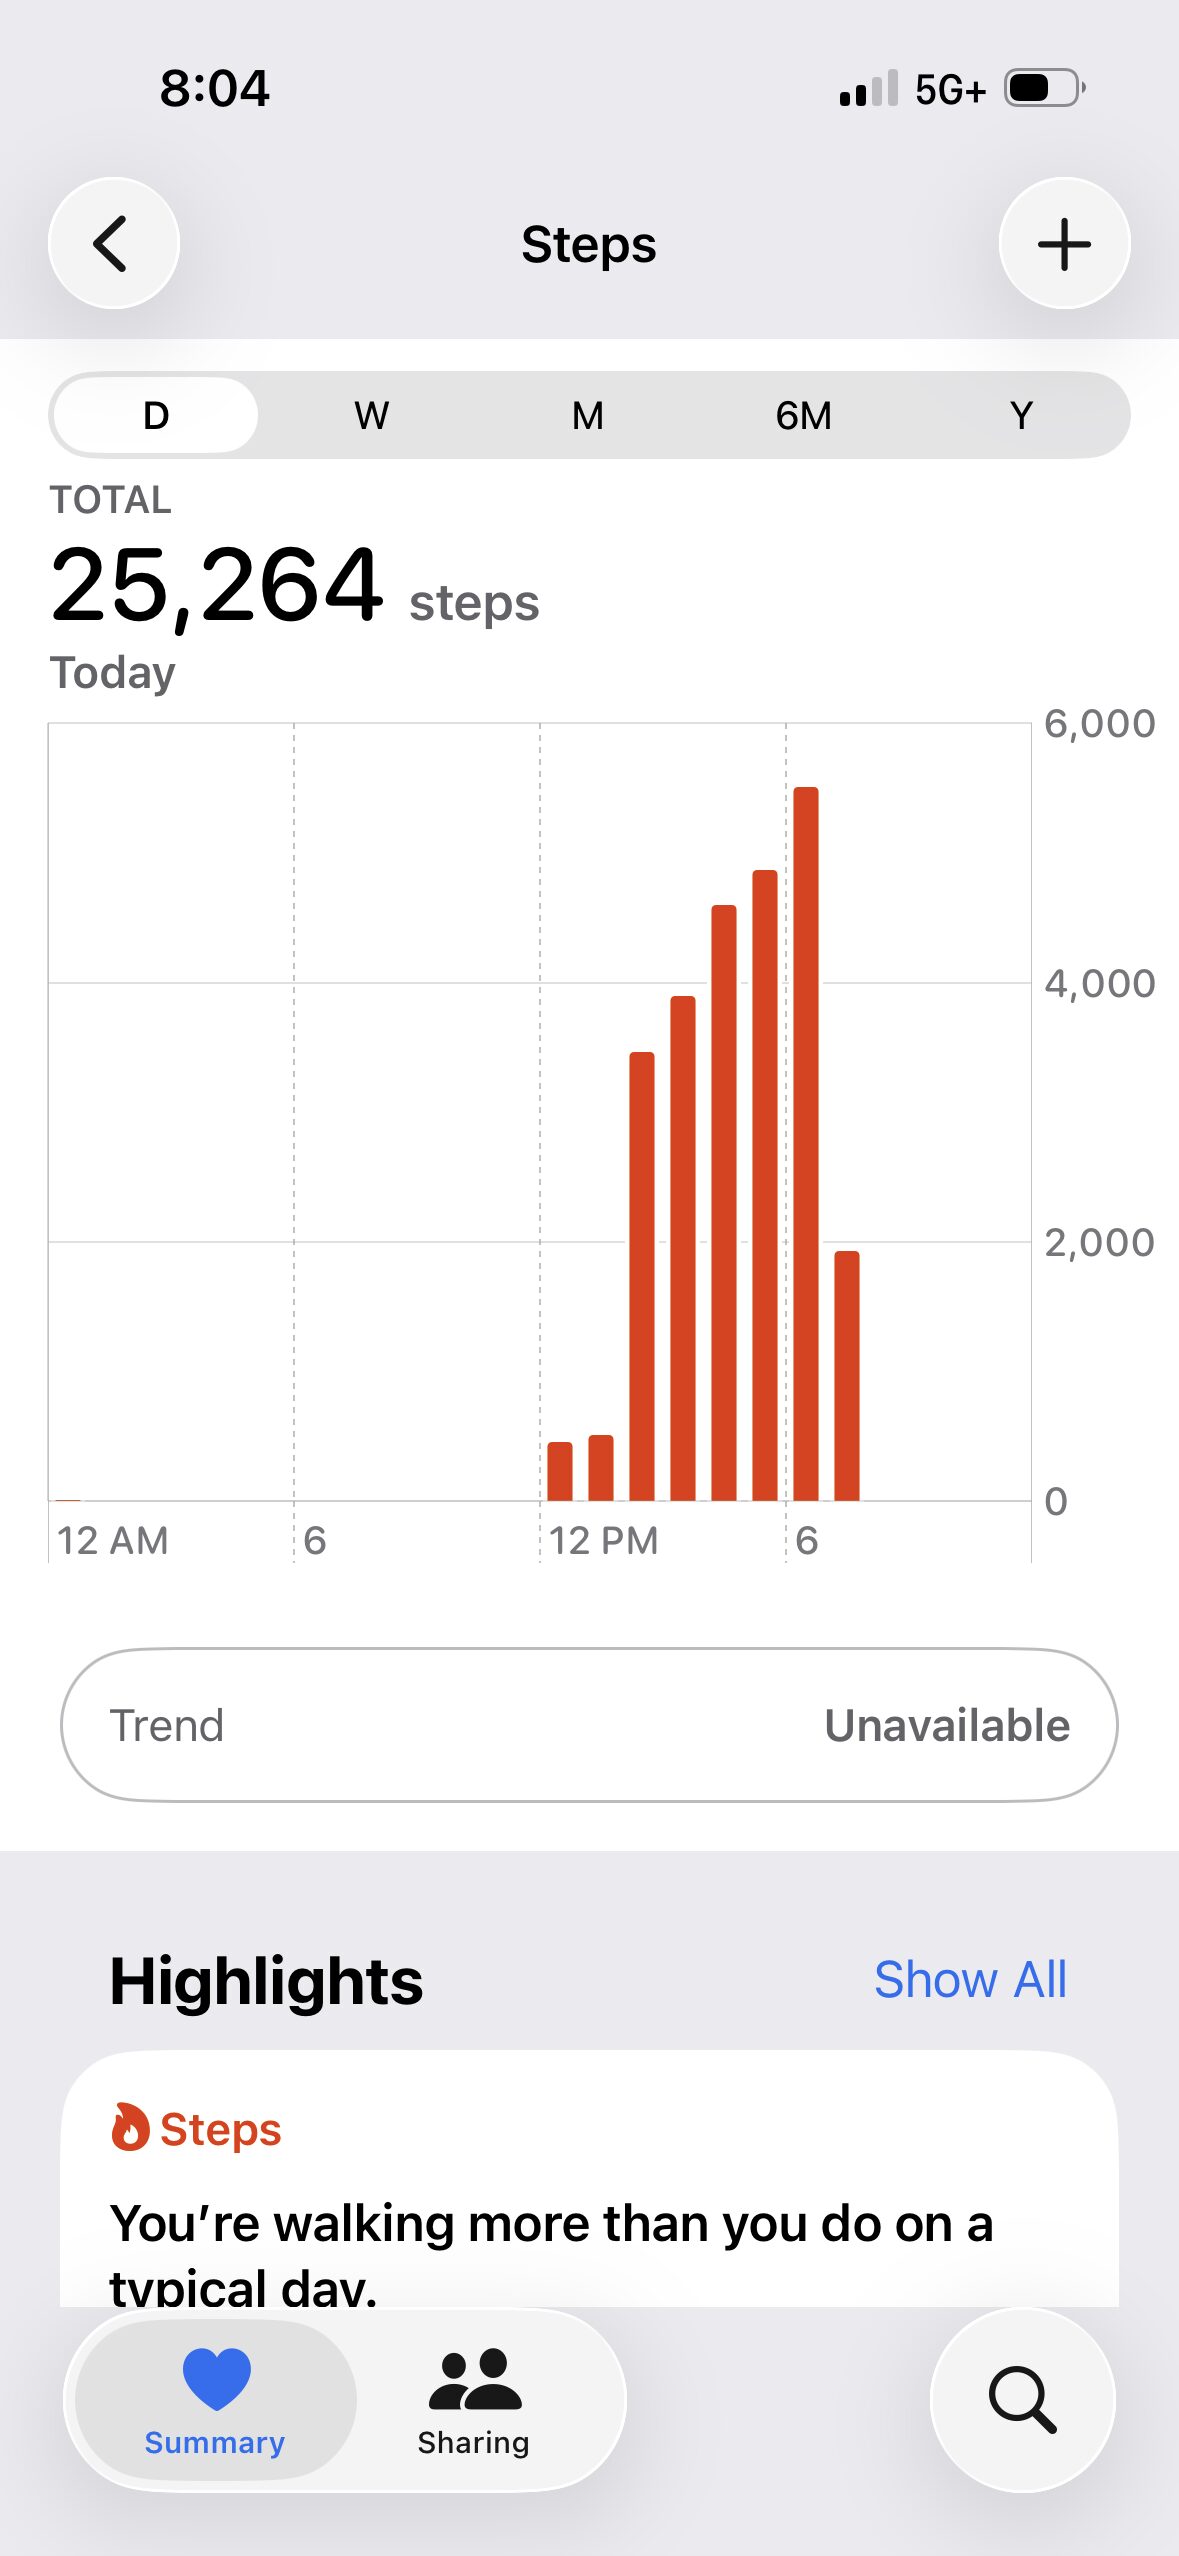Select the D (day) range segment
1179x2556 pixels.
click(x=156, y=415)
